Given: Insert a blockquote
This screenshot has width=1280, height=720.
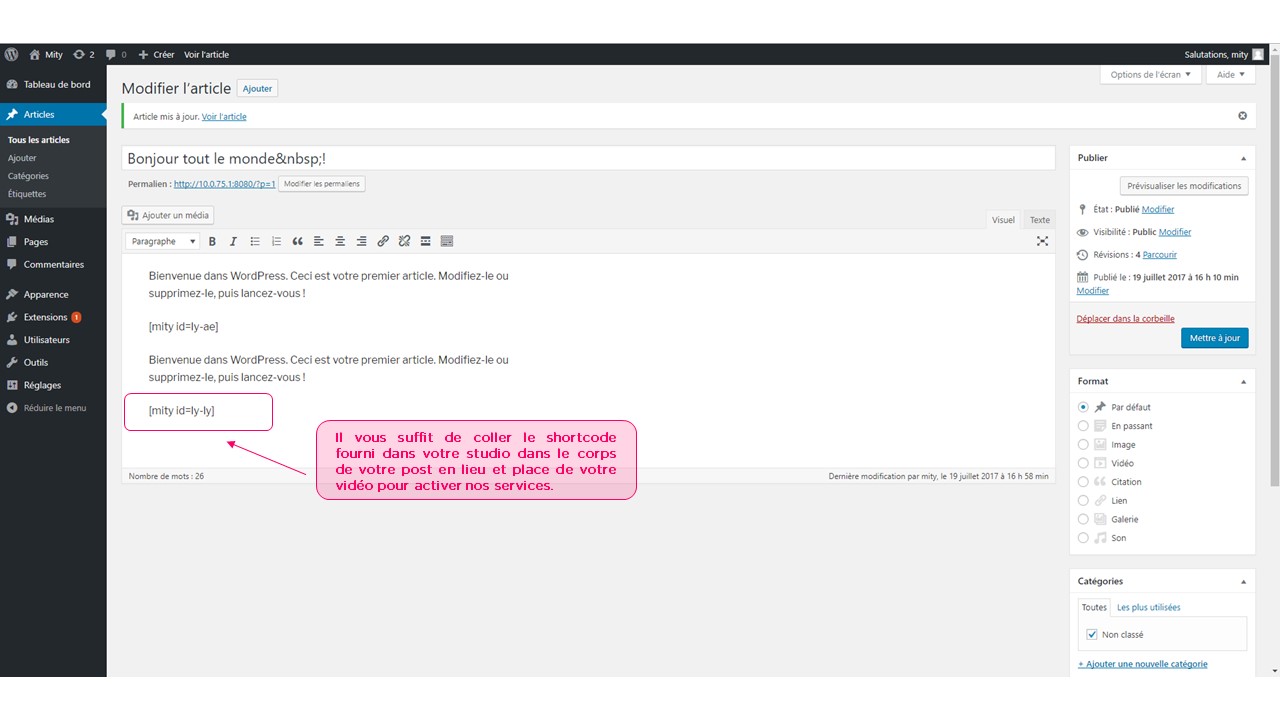Looking at the screenshot, I should point(298,241).
